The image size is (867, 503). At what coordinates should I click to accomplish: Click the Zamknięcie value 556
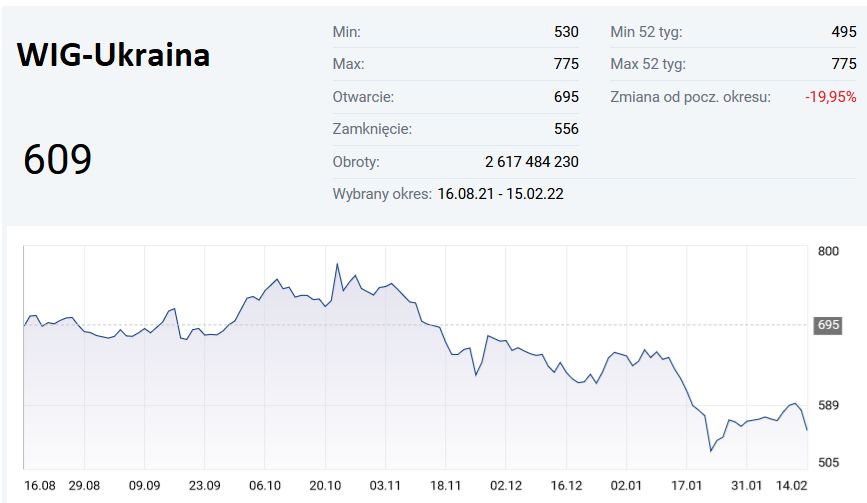tap(566, 129)
